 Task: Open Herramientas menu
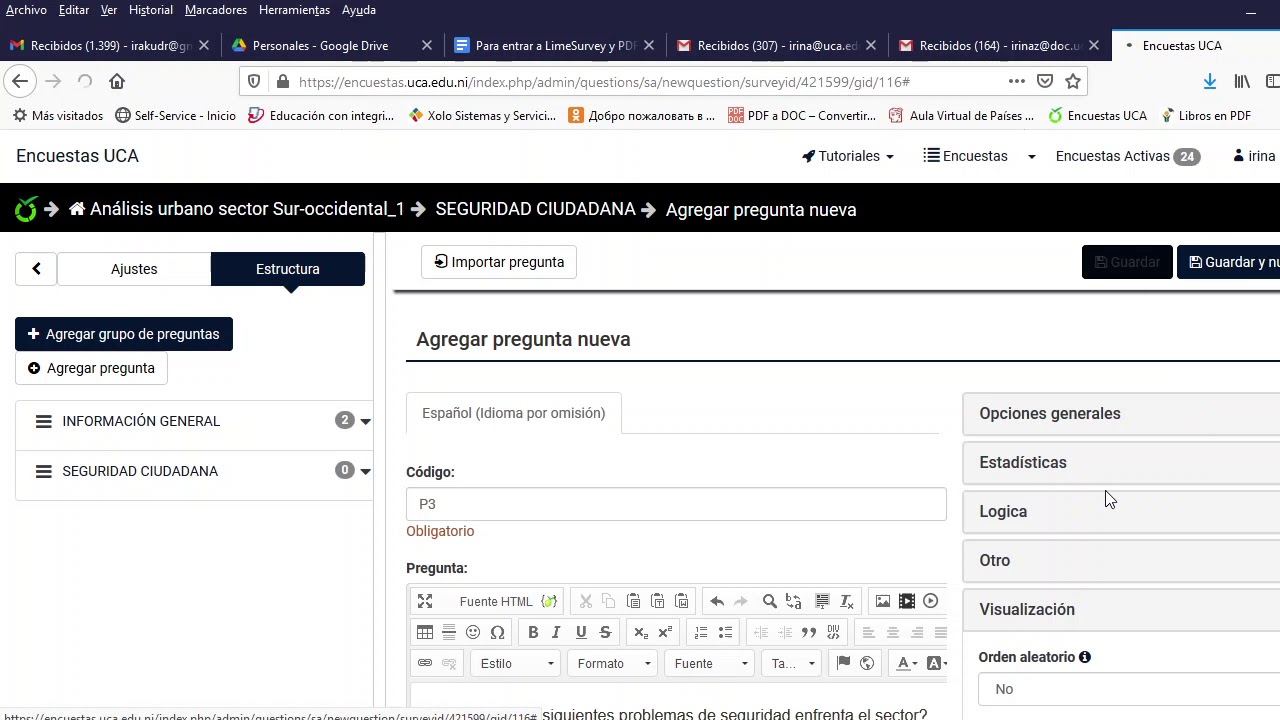294,10
